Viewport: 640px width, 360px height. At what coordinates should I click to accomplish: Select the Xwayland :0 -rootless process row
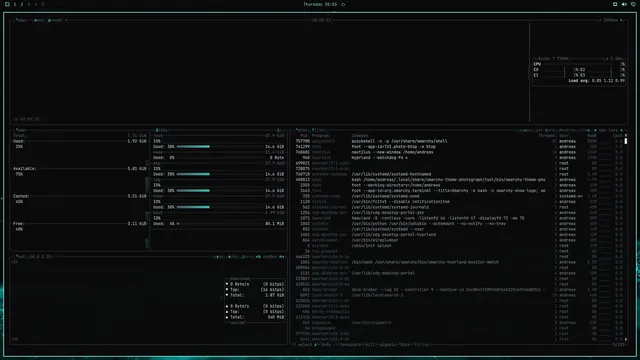459,218
